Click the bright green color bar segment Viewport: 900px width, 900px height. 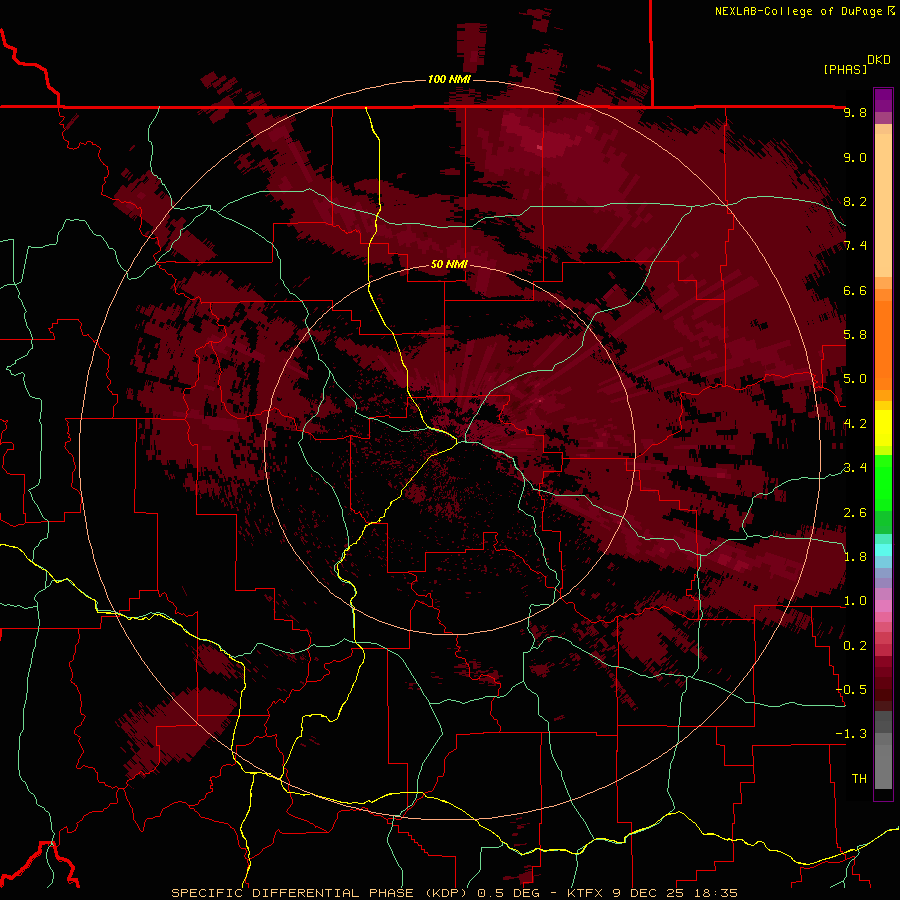[x=883, y=483]
